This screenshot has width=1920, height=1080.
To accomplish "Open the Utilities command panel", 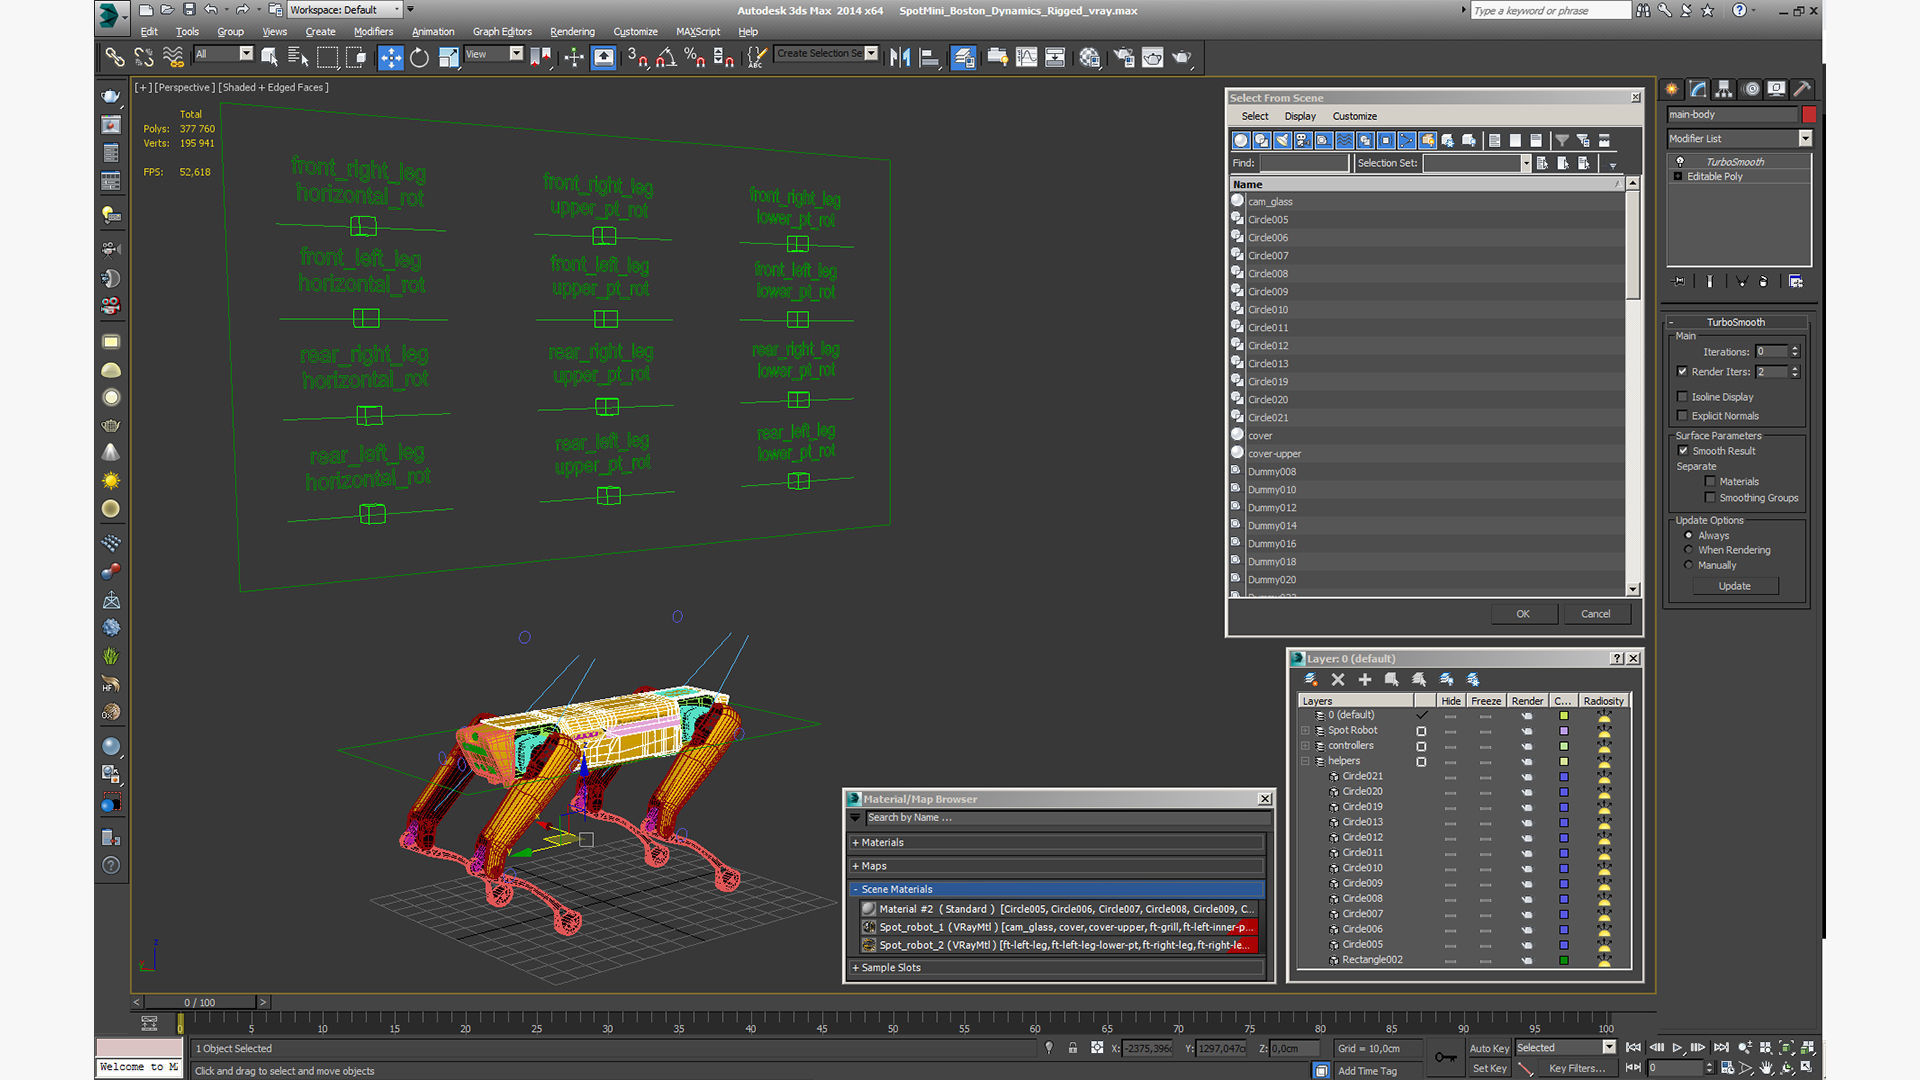I will pos(1802,89).
